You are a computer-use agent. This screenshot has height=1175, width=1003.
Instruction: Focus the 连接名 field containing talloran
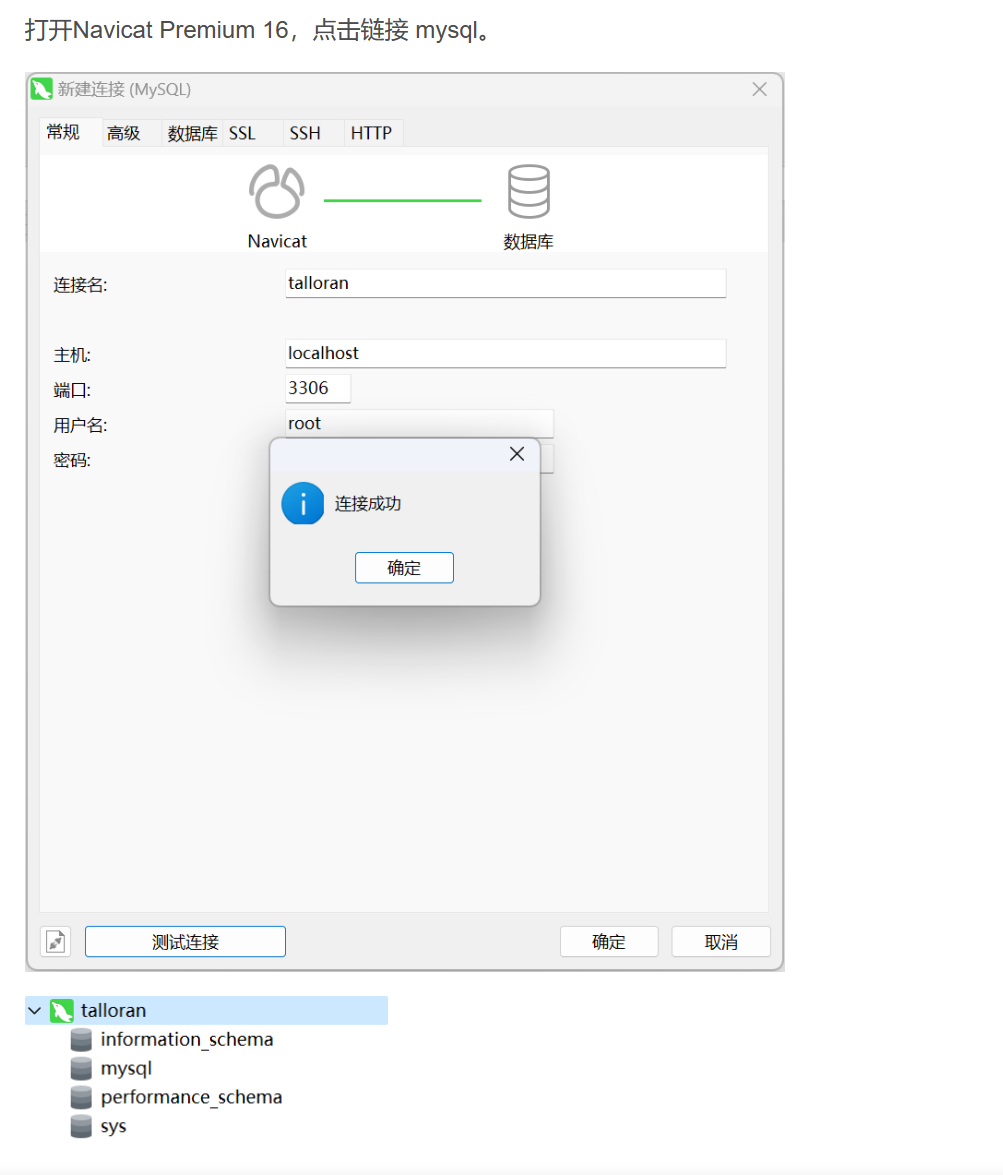tap(505, 283)
